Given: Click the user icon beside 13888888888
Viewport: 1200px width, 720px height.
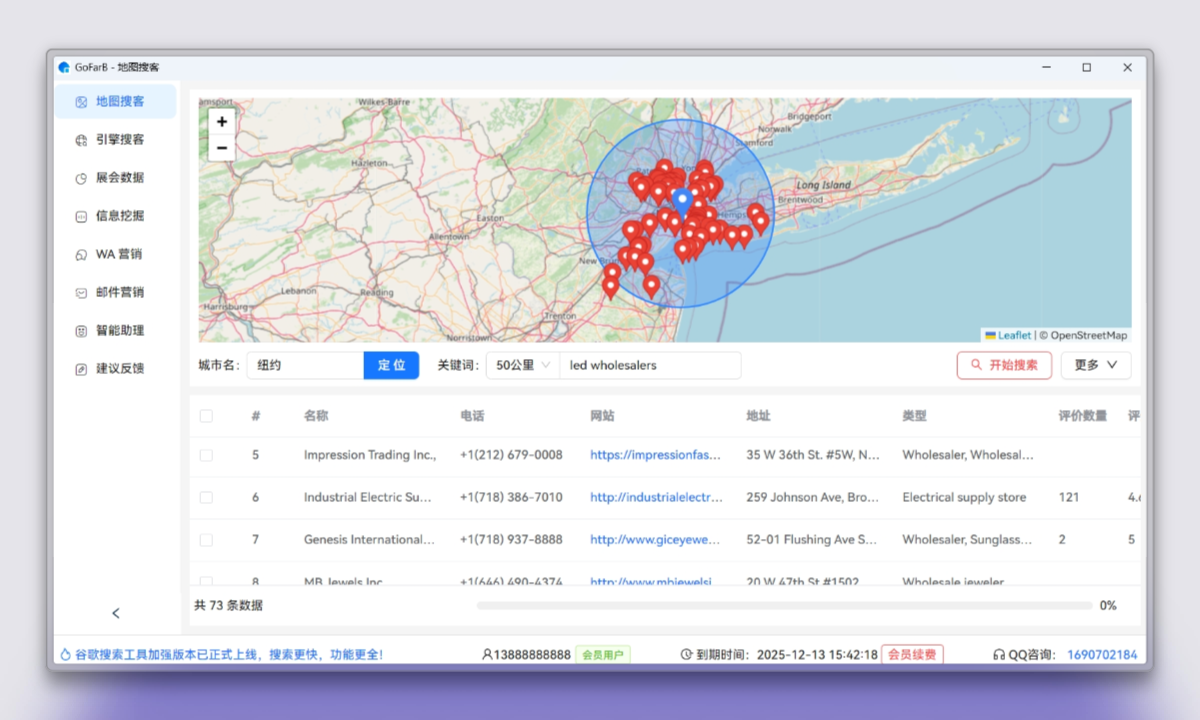Looking at the screenshot, I should coord(487,655).
